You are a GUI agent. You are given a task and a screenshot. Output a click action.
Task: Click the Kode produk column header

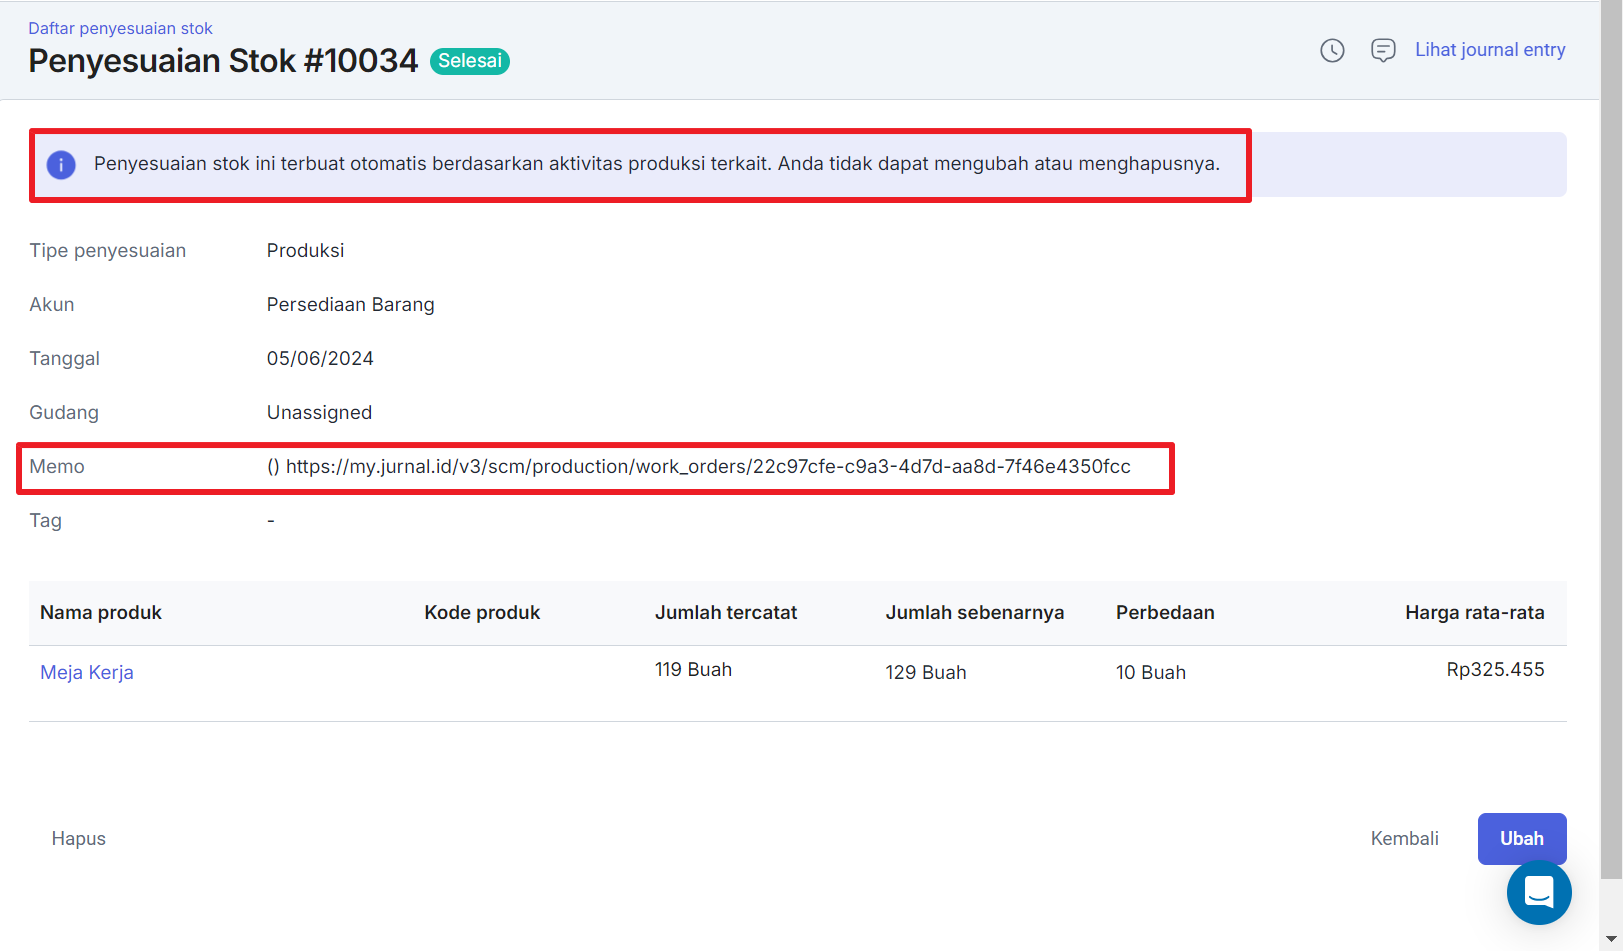[482, 612]
